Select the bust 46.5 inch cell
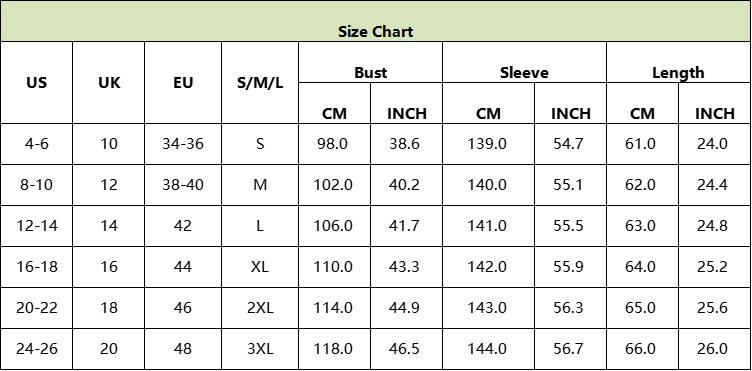 click(x=406, y=349)
